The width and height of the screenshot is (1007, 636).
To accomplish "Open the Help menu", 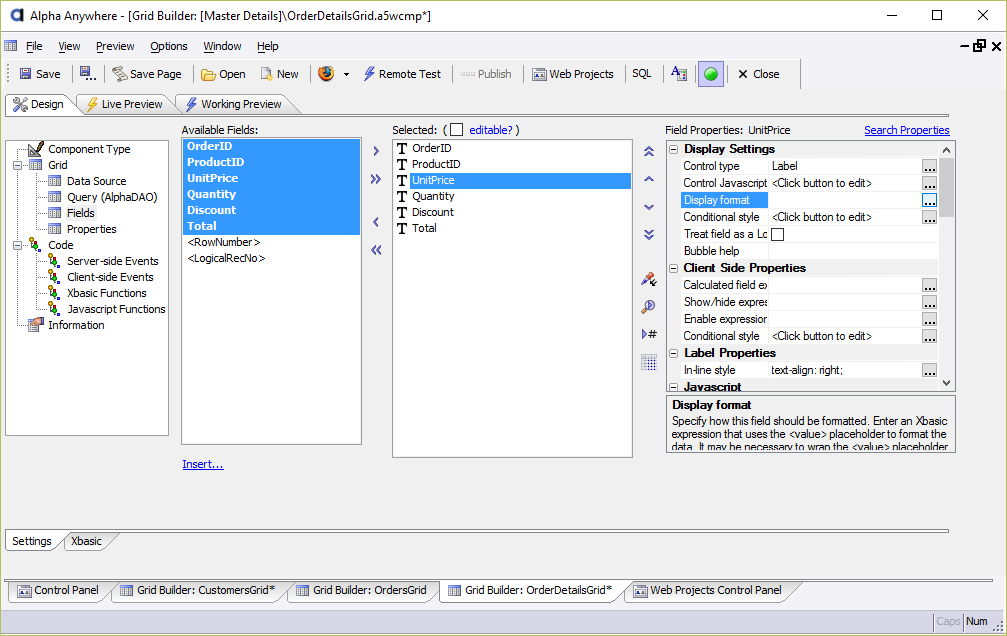I will [x=268, y=46].
